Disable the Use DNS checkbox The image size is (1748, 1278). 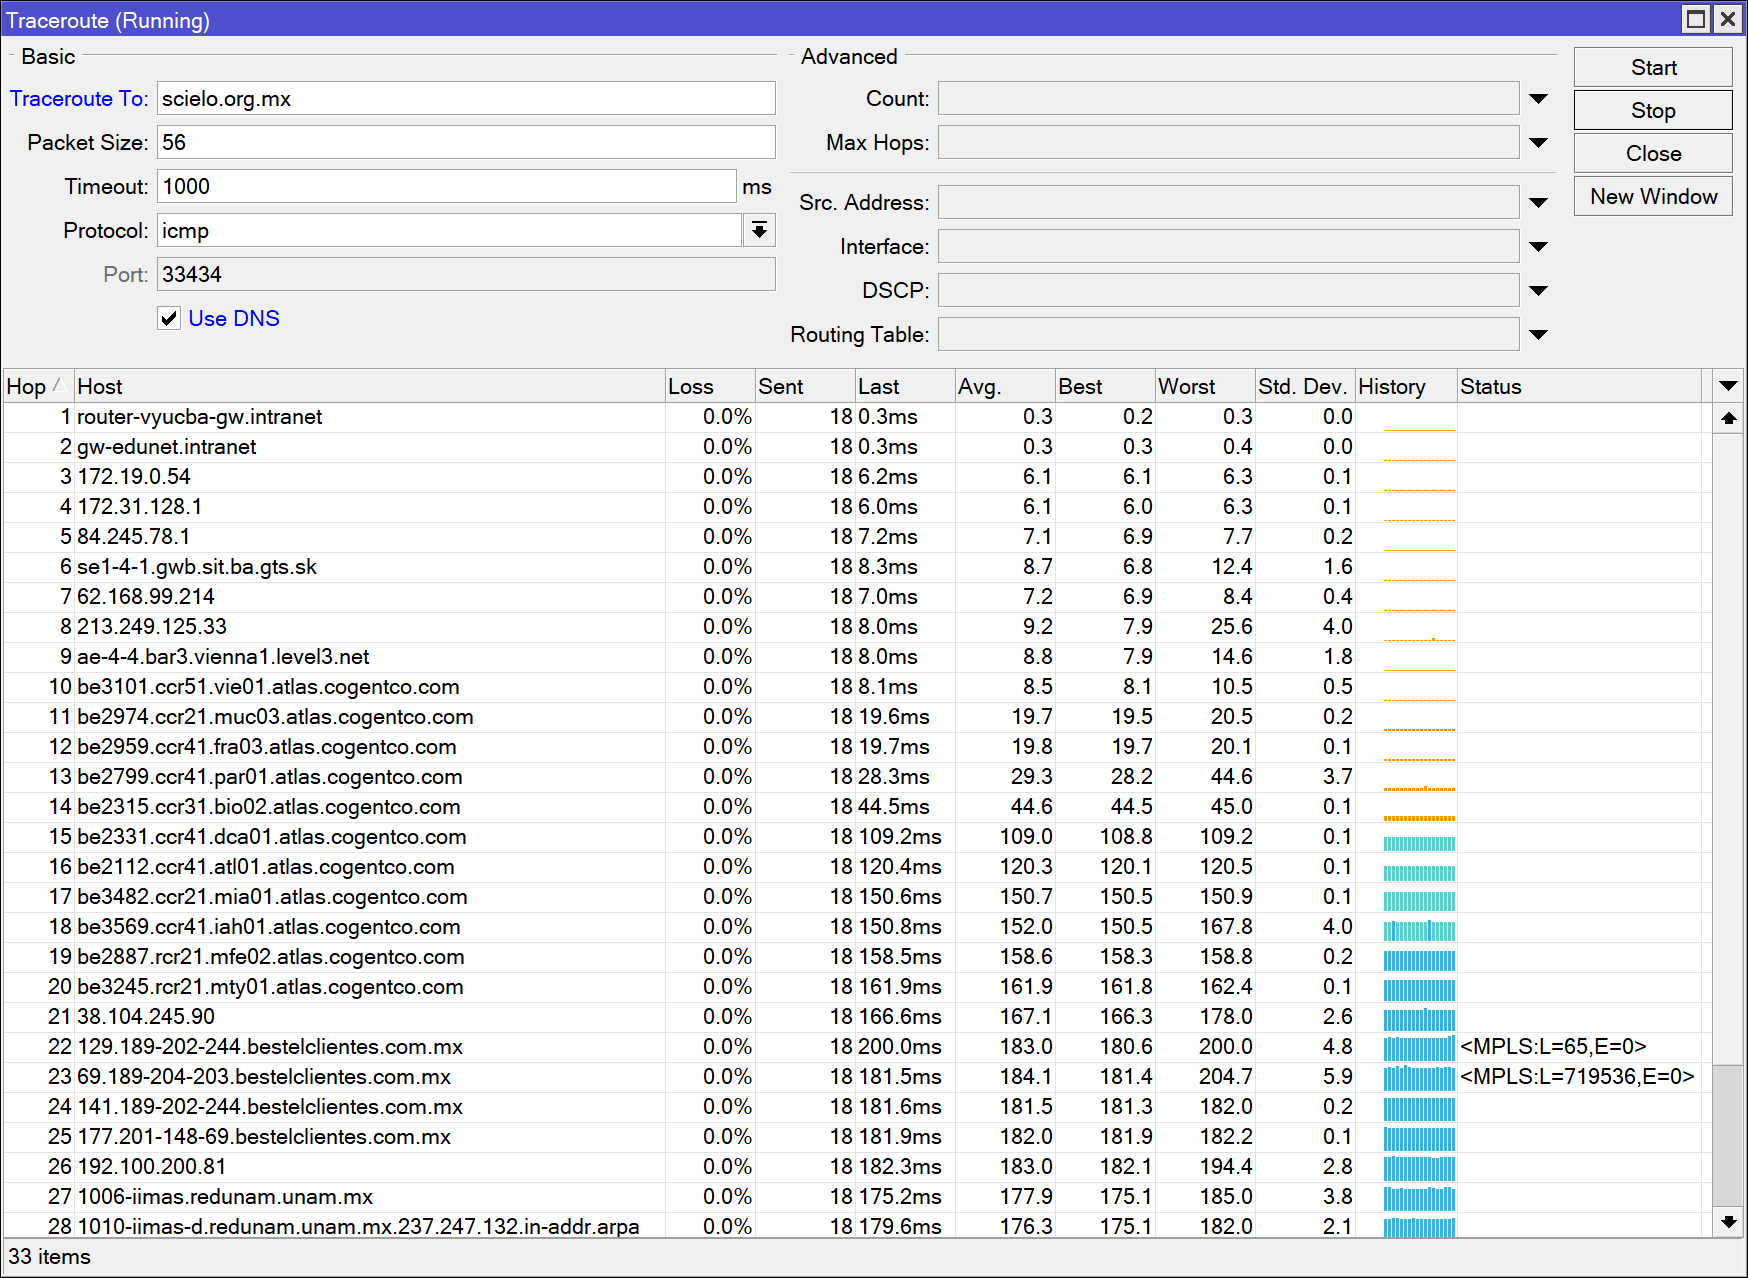[169, 318]
